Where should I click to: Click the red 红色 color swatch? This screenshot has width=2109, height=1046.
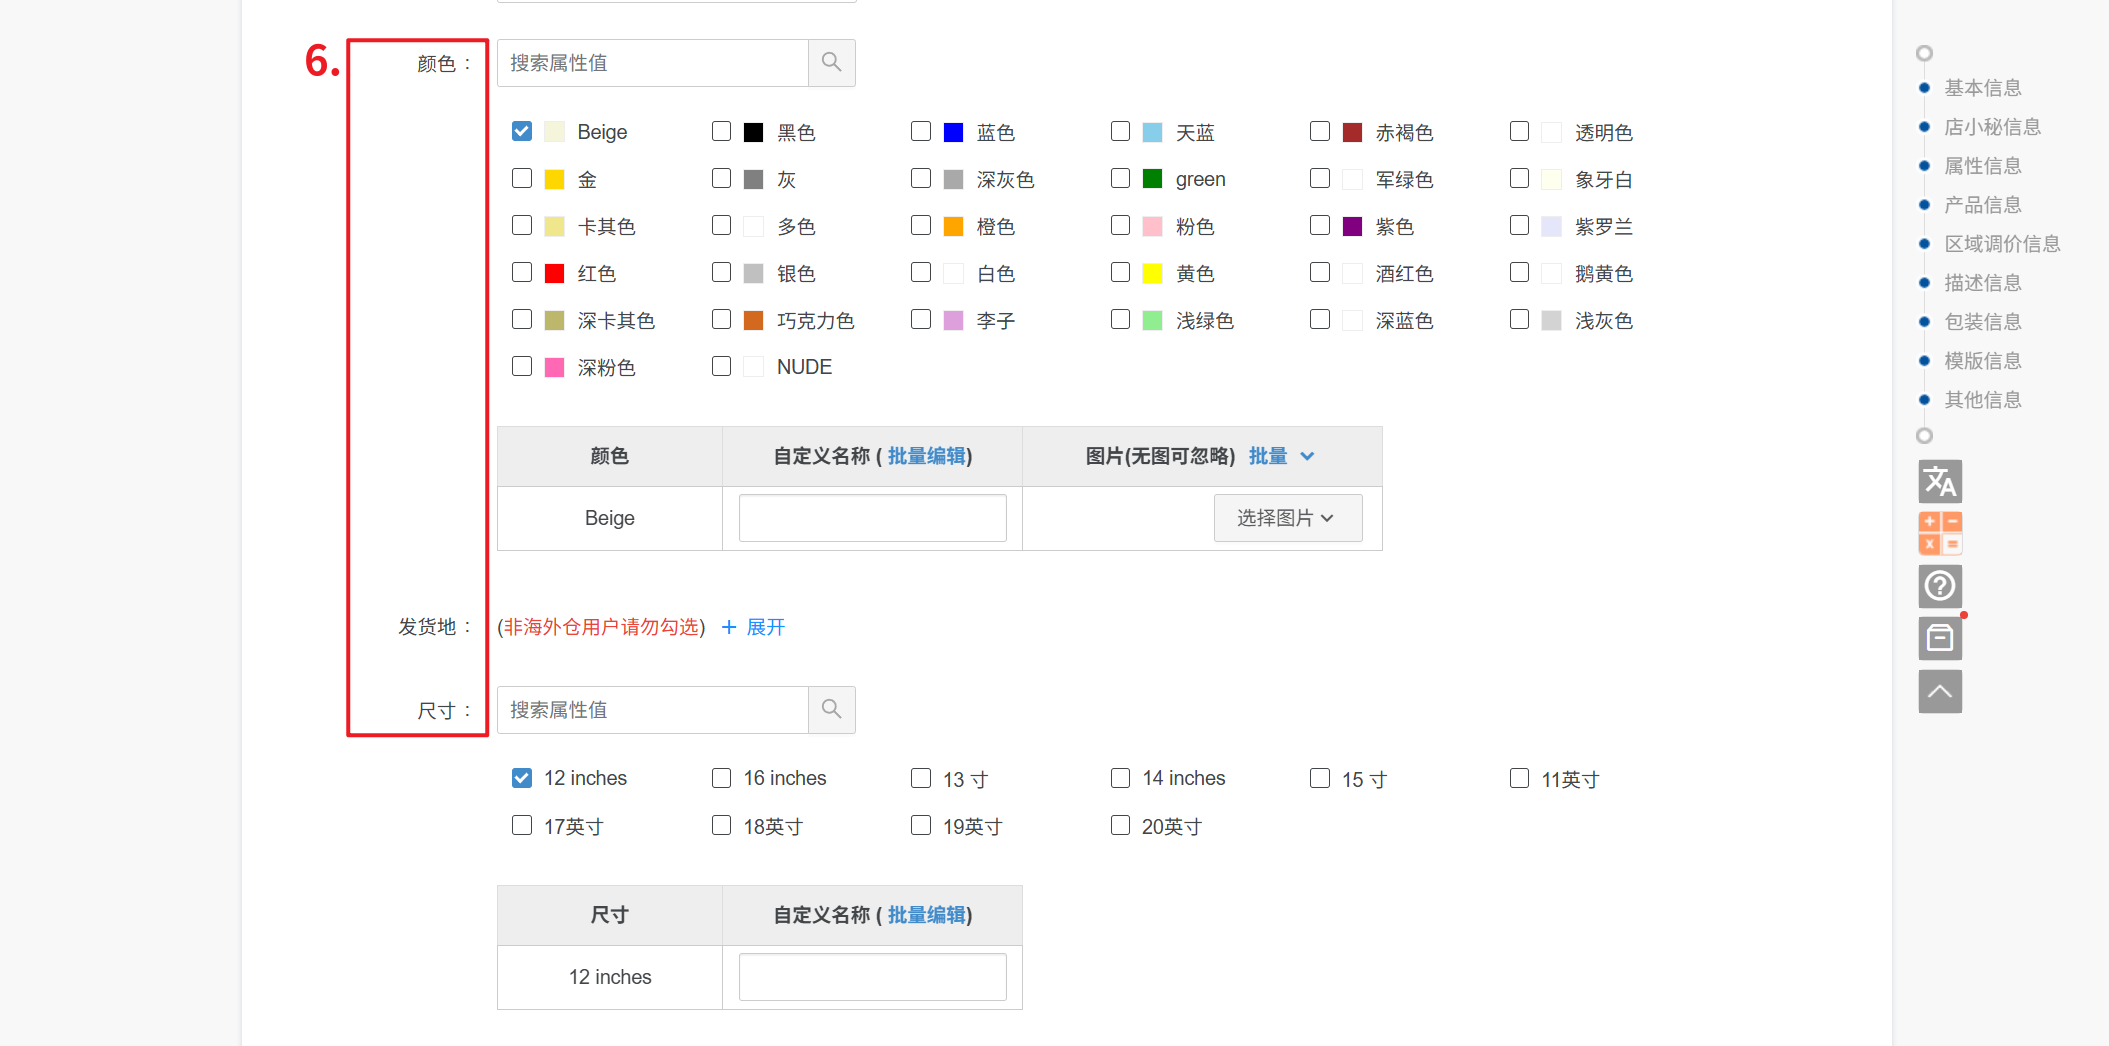(x=555, y=274)
